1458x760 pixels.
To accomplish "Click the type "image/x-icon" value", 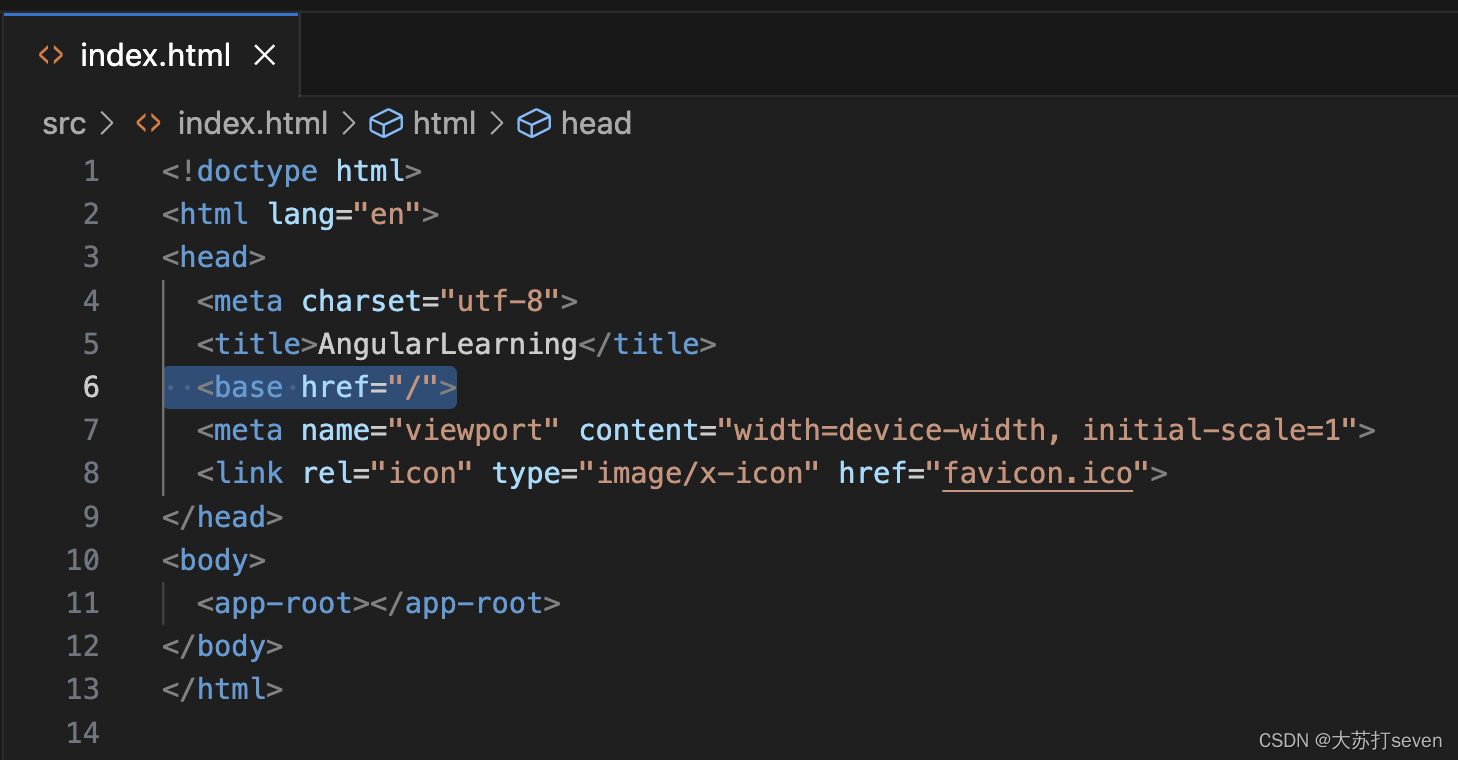I will pos(700,473).
